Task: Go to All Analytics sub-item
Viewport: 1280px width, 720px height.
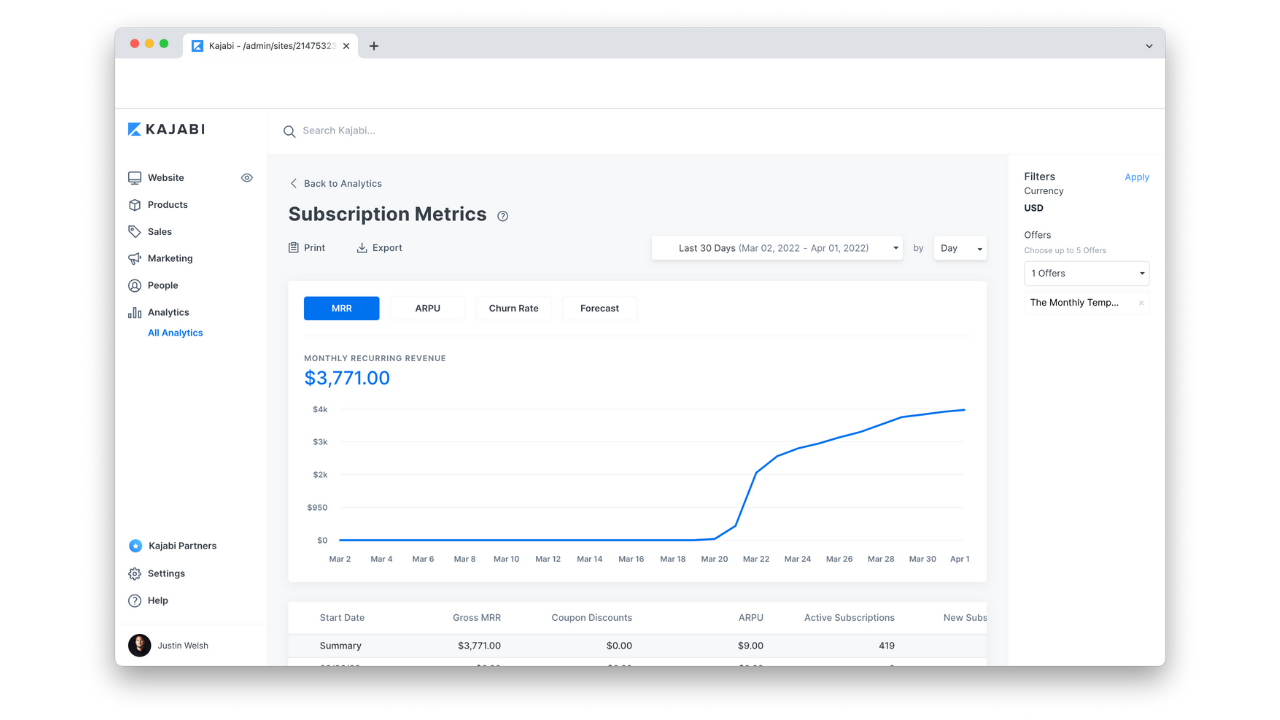Action: (x=175, y=333)
